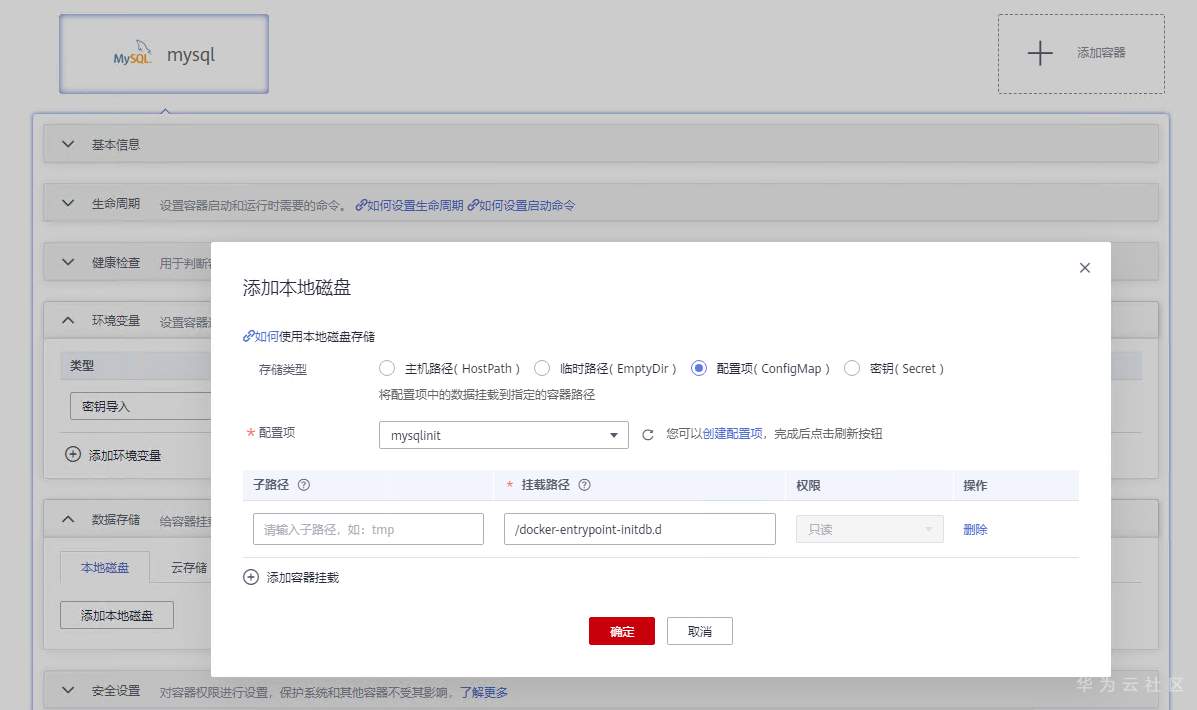Screen dimensions: 1197x710
Task: Expand the 健康检查 section
Action: [68, 262]
